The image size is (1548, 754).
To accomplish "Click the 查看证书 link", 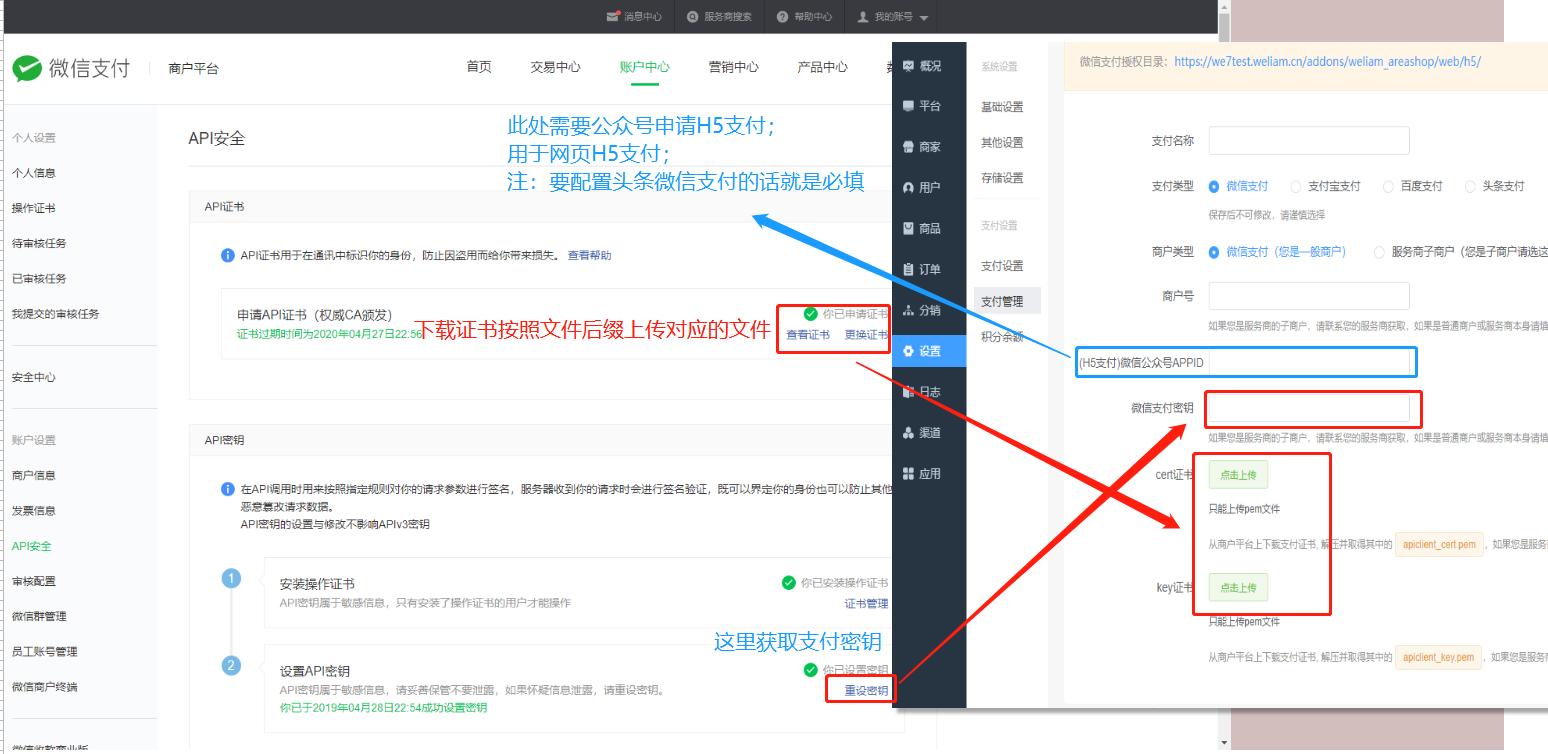I will tap(808, 335).
